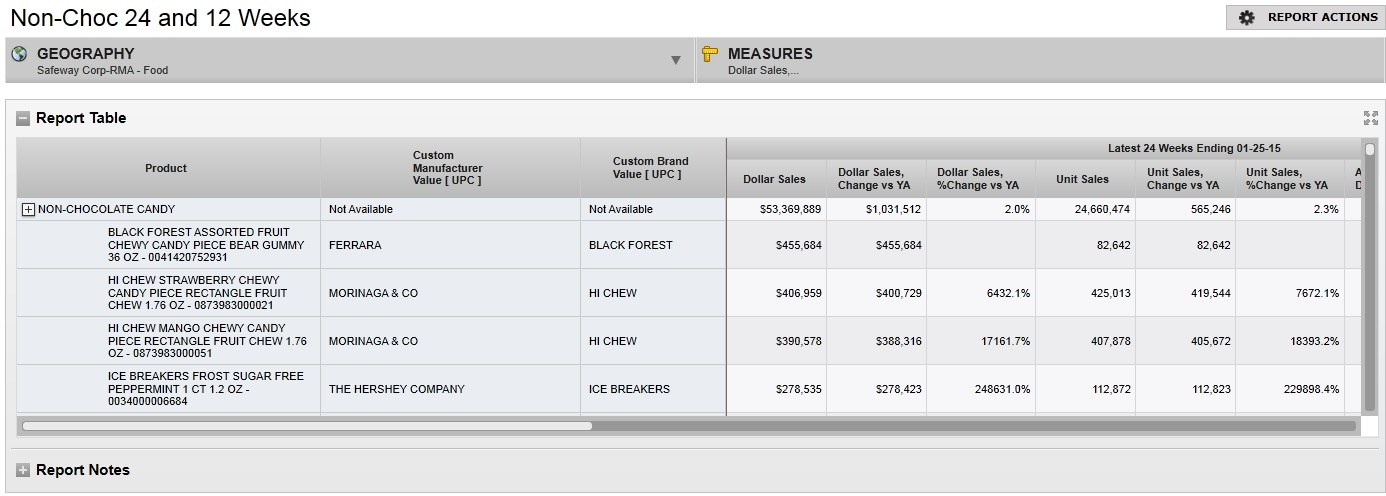The width and height of the screenshot is (1386, 496).
Task: Click Custom Manufacturer Value column header
Action: point(447,168)
